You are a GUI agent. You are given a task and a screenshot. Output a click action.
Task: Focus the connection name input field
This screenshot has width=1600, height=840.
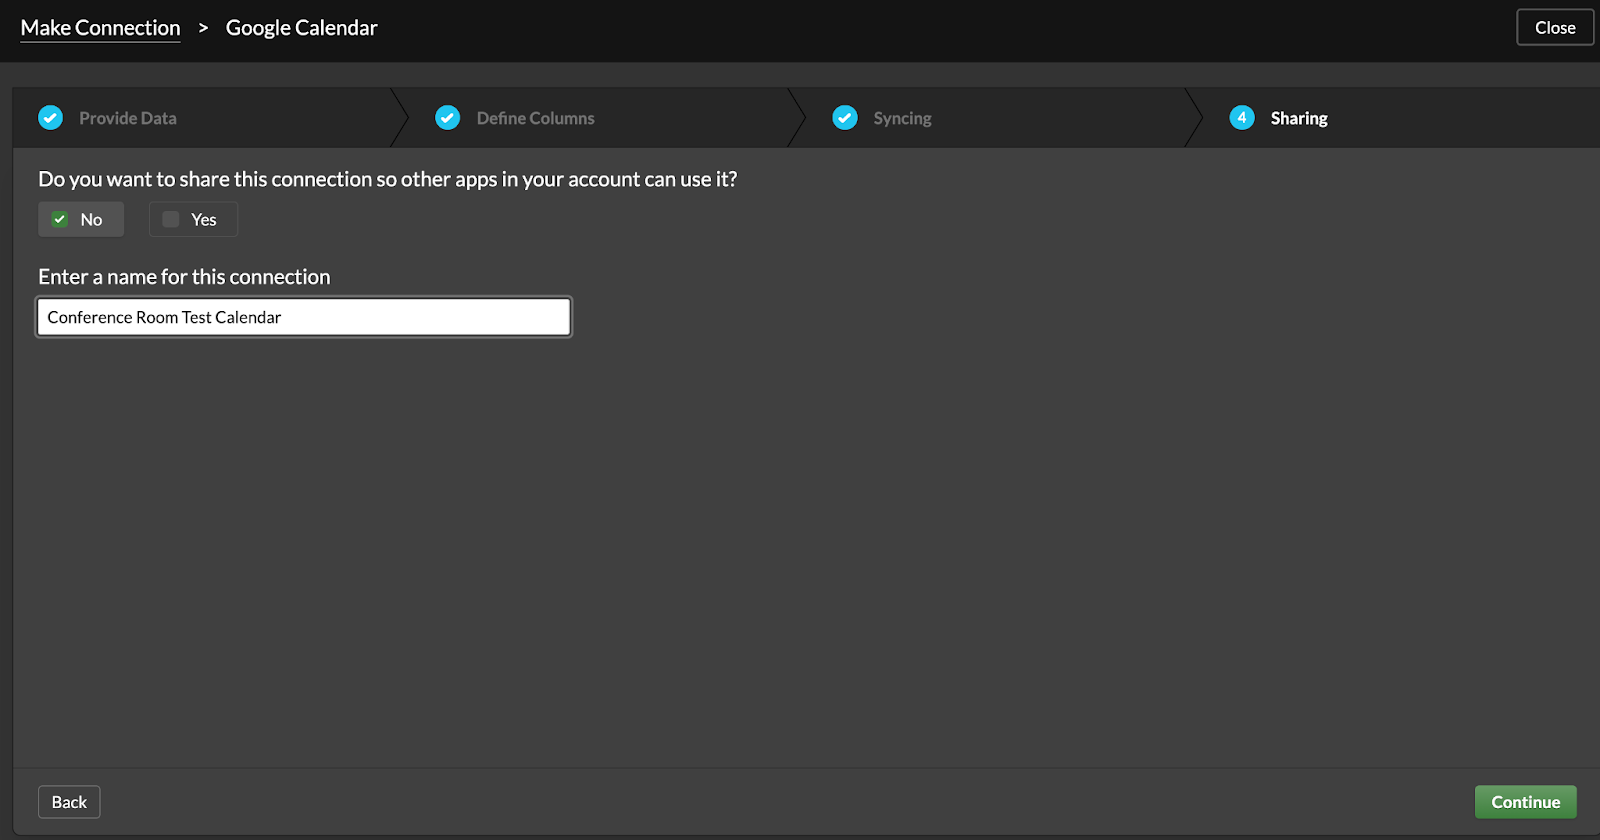tap(304, 317)
